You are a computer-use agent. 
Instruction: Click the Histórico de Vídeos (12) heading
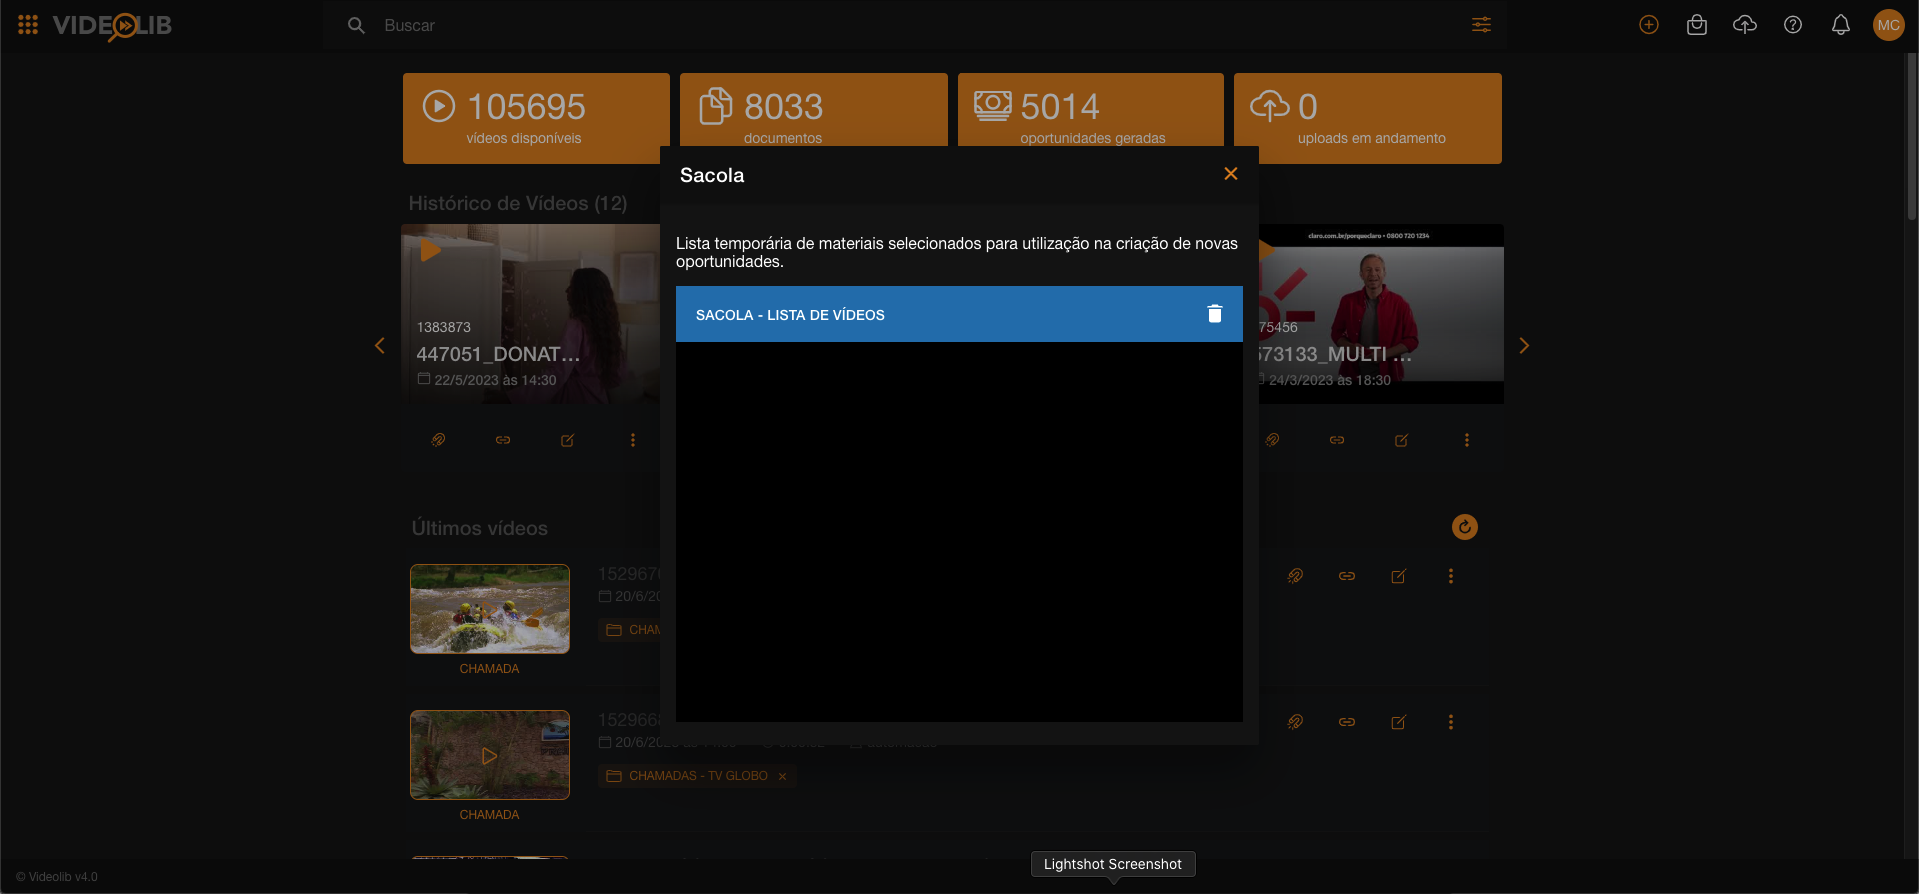[x=518, y=203]
